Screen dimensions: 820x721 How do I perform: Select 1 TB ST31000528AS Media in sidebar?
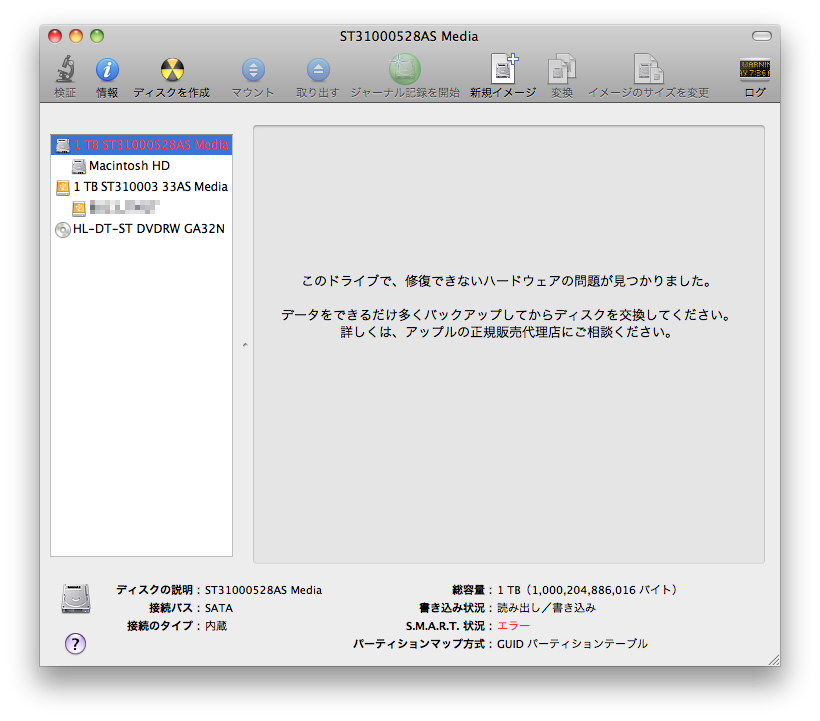[141, 145]
